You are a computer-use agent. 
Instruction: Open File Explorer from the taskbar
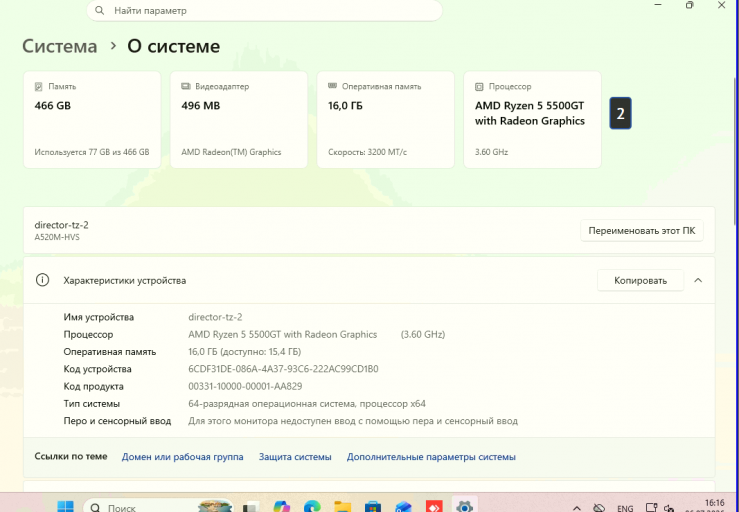(x=343, y=507)
